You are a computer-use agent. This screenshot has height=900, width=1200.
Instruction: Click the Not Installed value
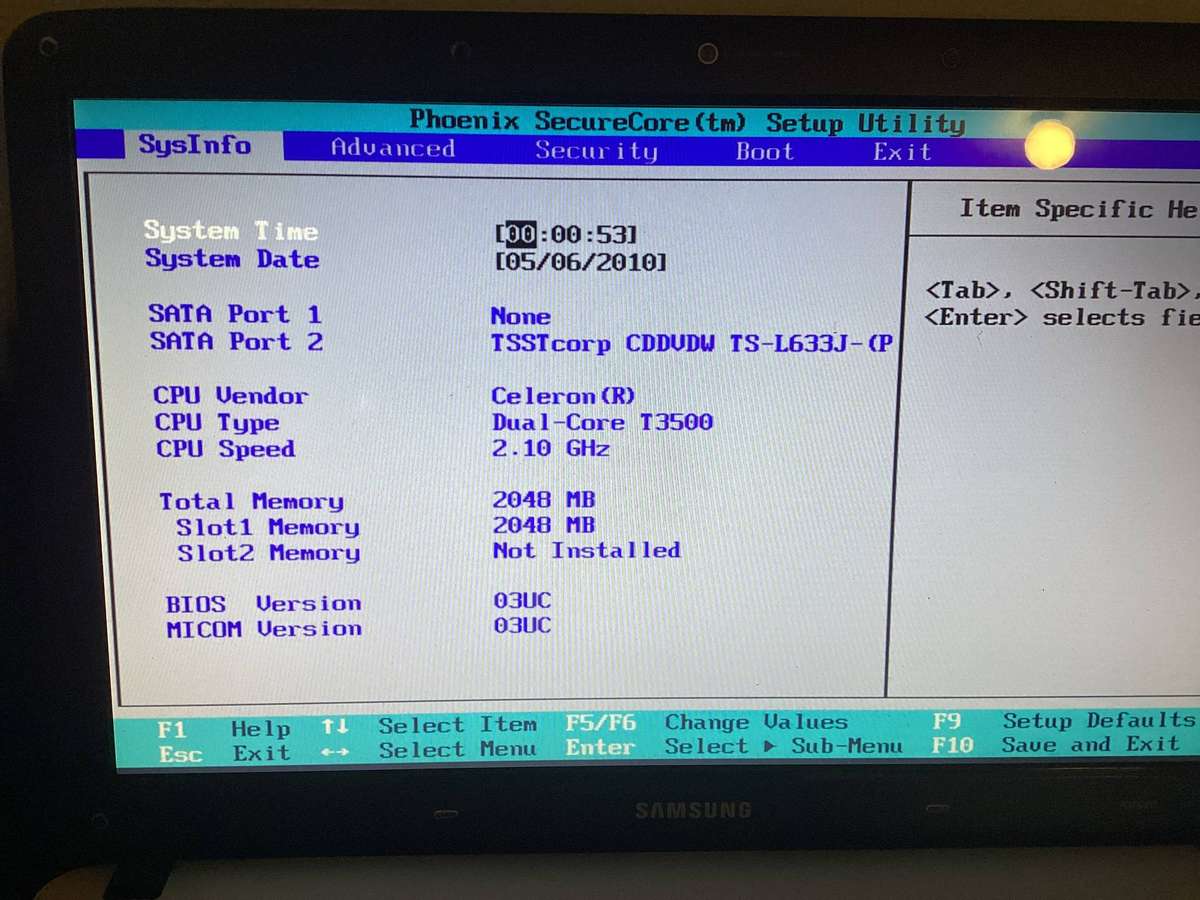pos(587,550)
